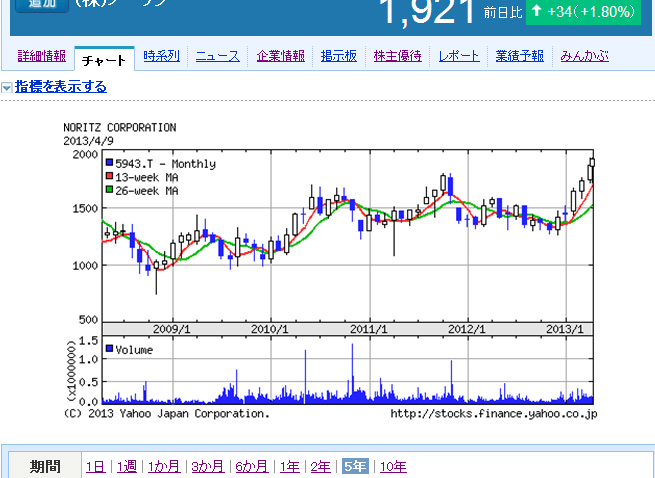Click the 2012/1 axis label
The width and height of the screenshot is (655, 478).
[x=467, y=329]
